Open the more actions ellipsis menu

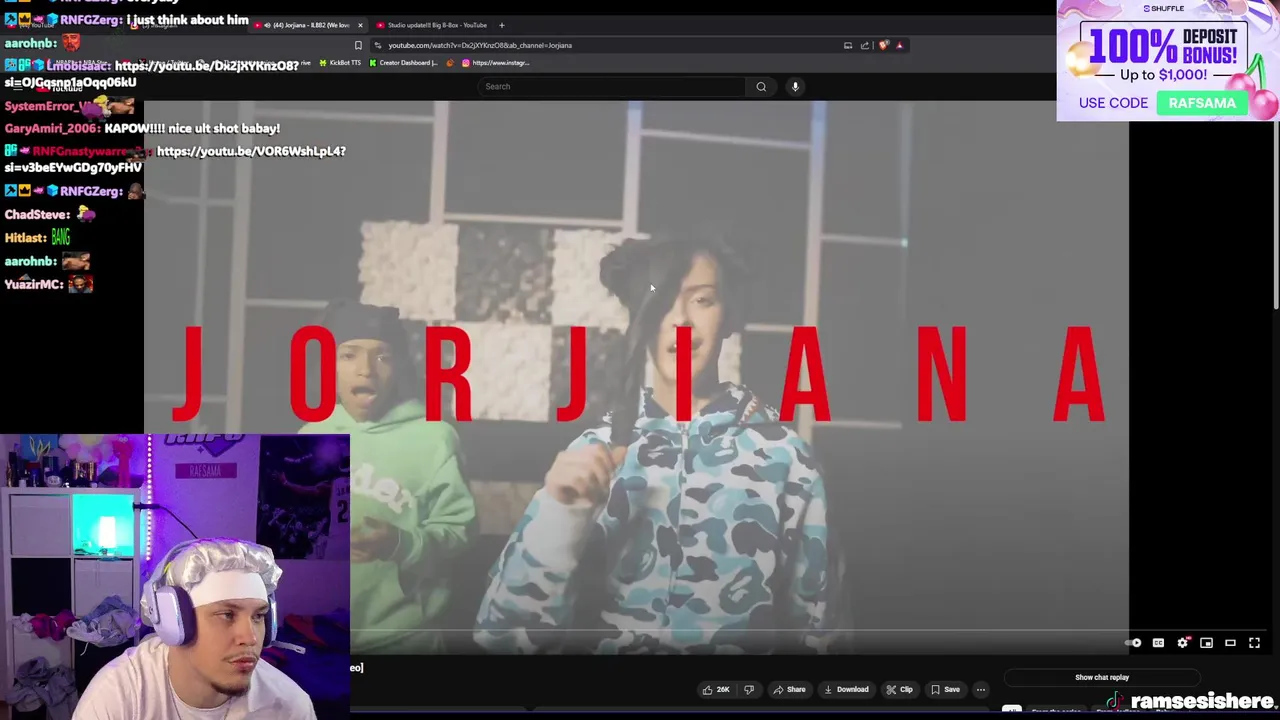(981, 689)
